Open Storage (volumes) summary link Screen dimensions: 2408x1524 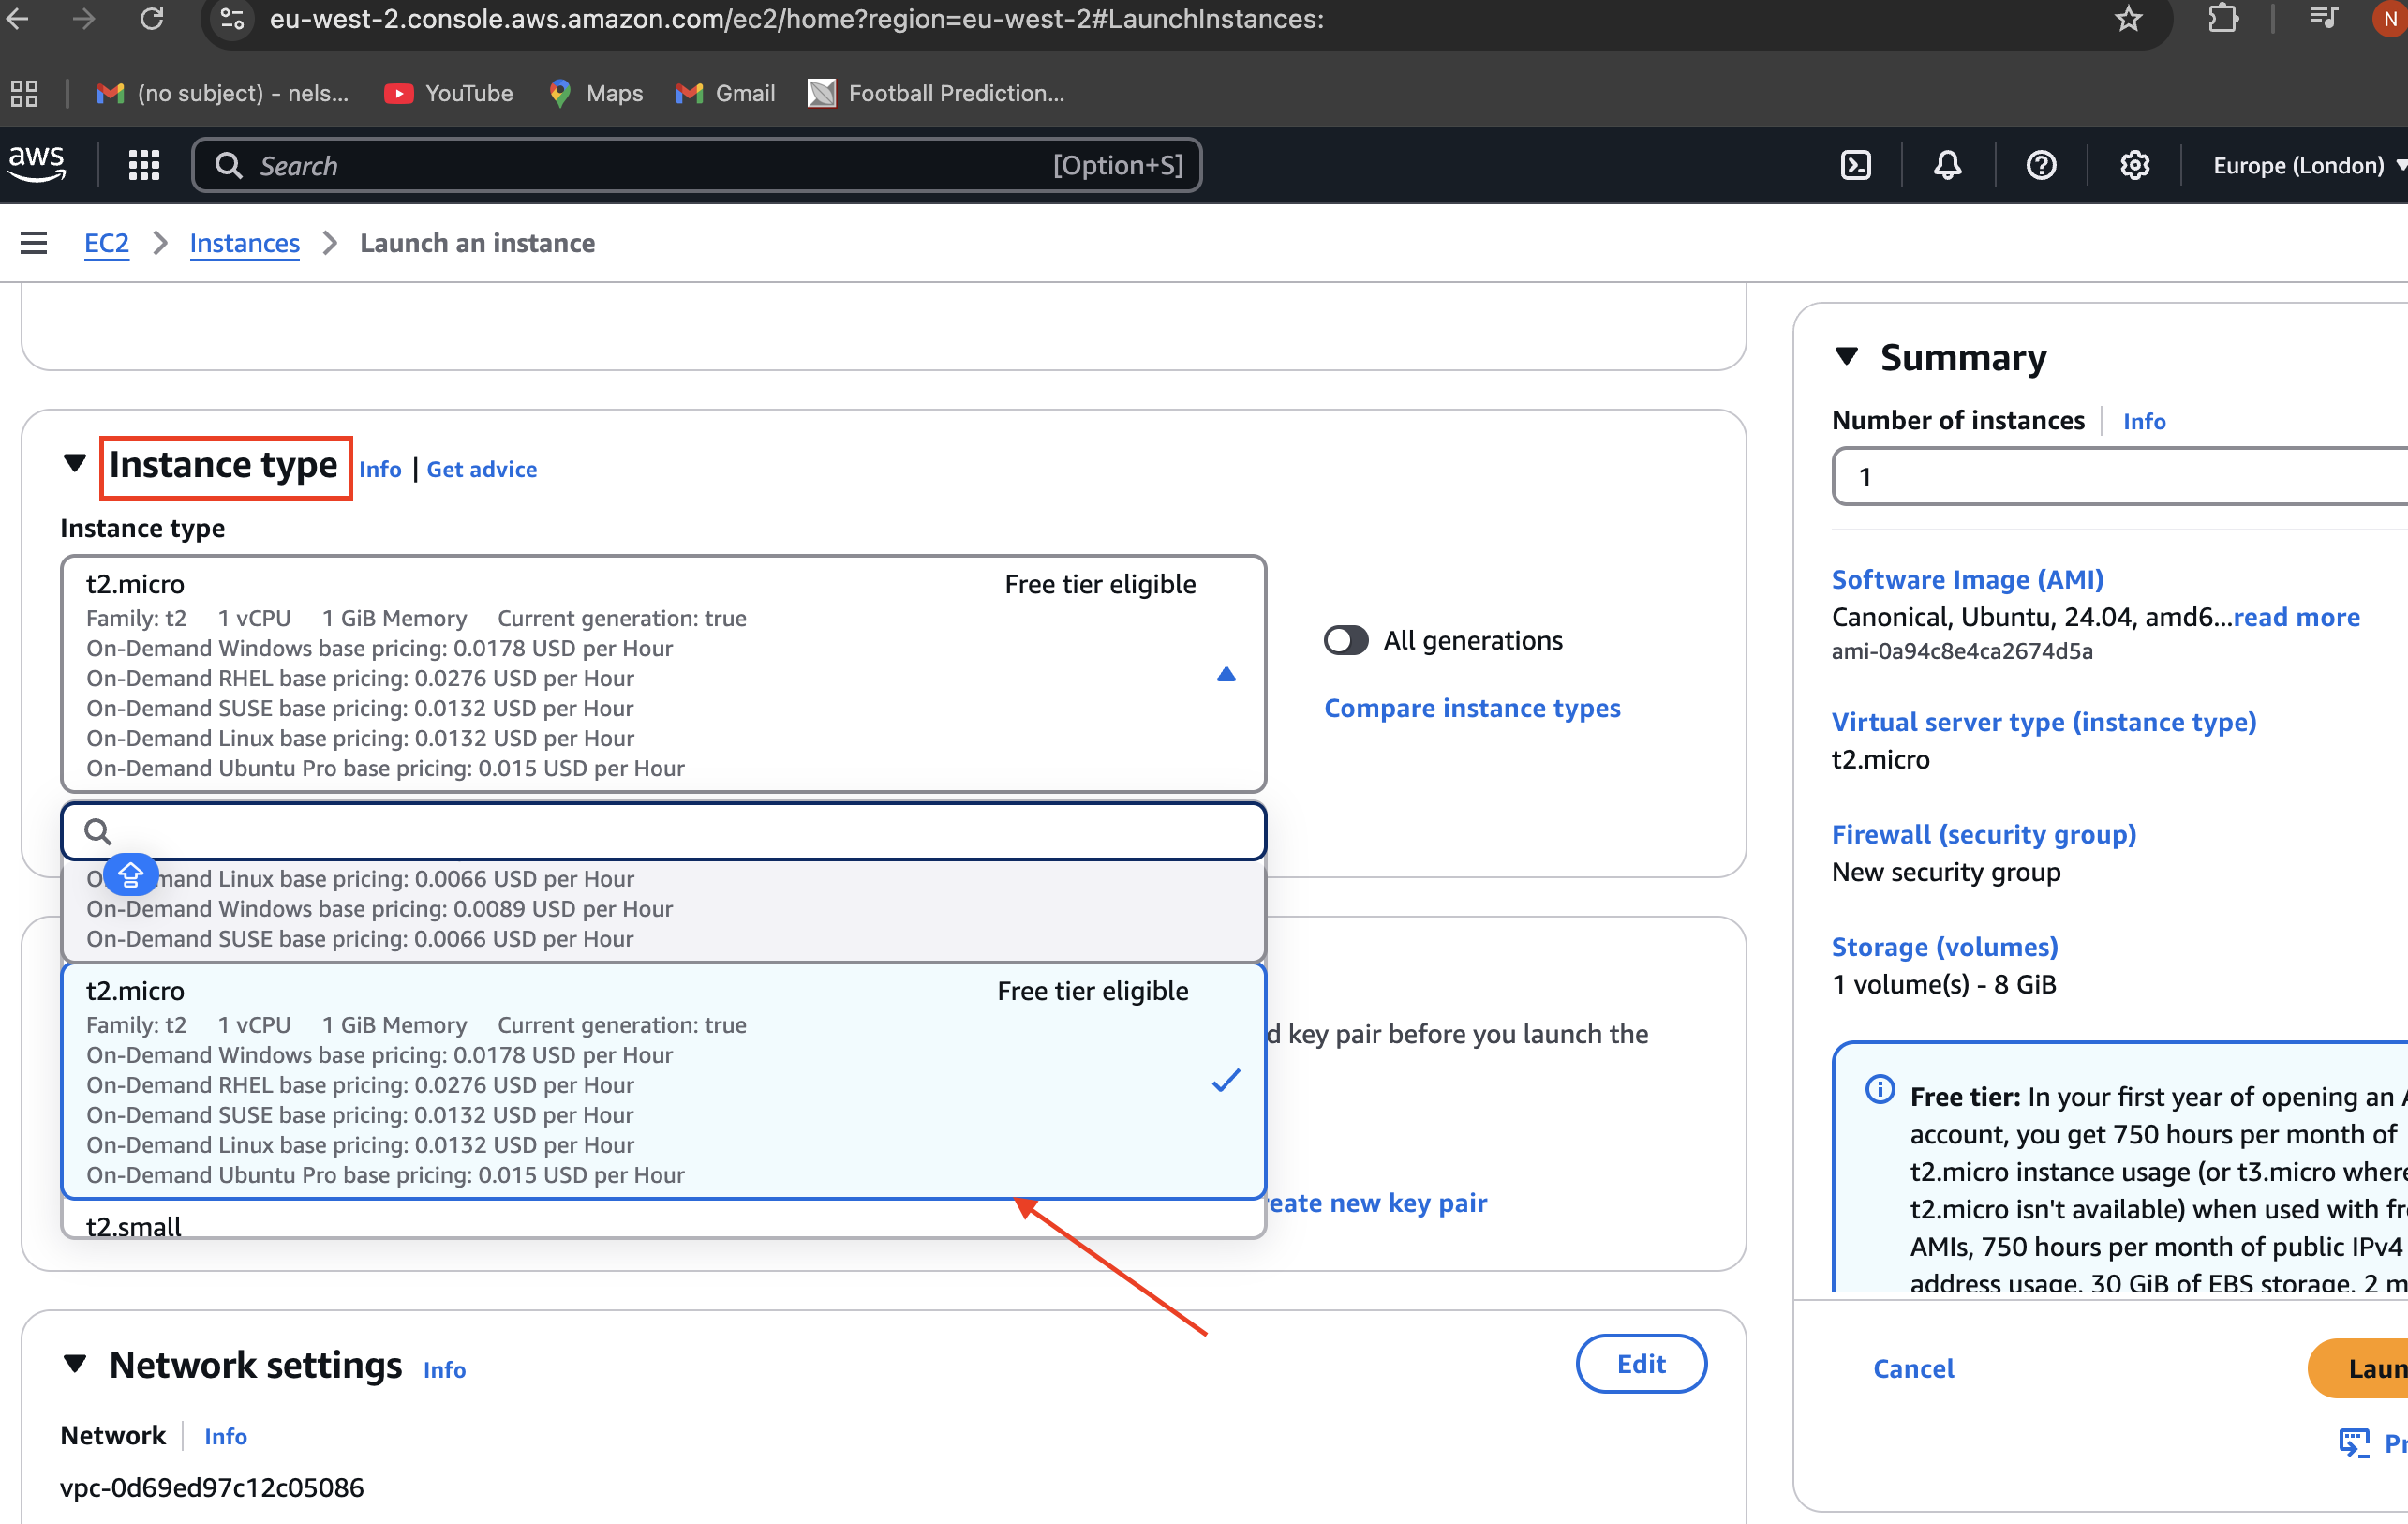point(1944,946)
